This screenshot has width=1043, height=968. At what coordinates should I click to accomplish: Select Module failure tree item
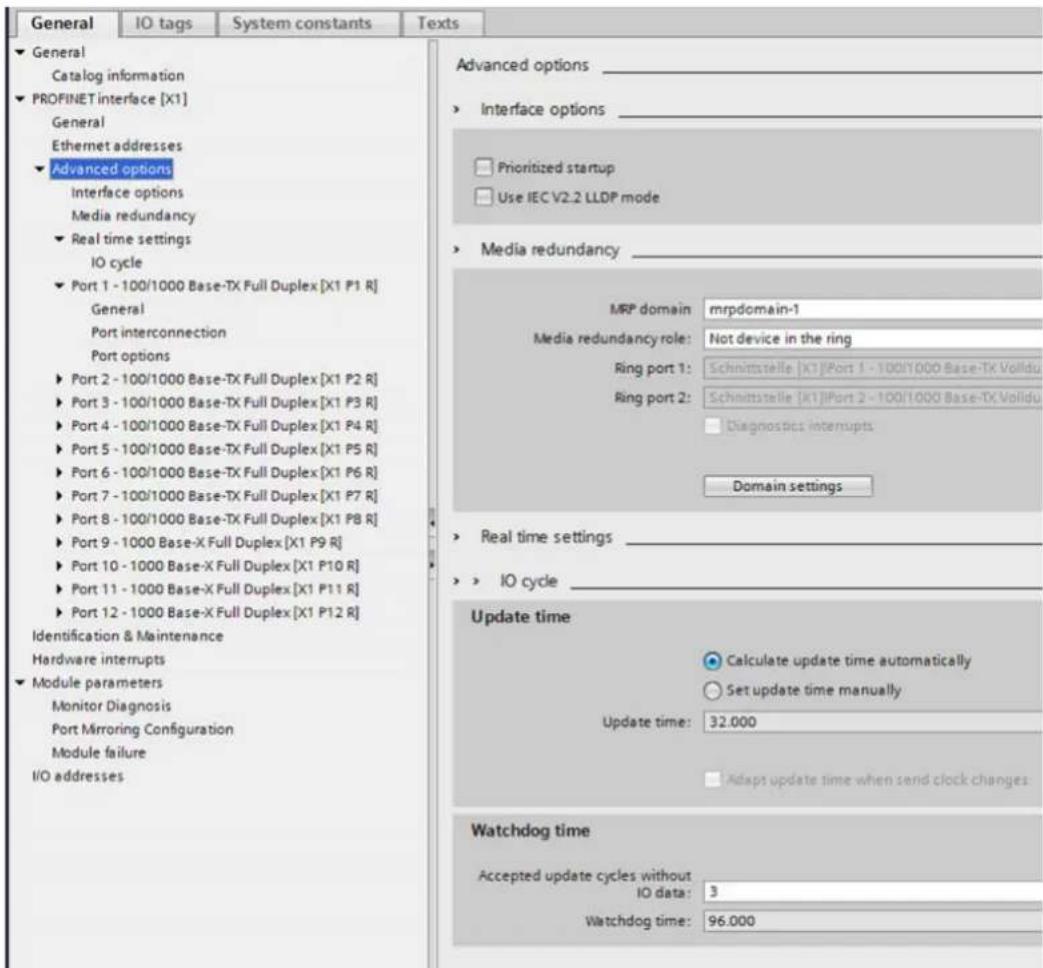click(98, 752)
